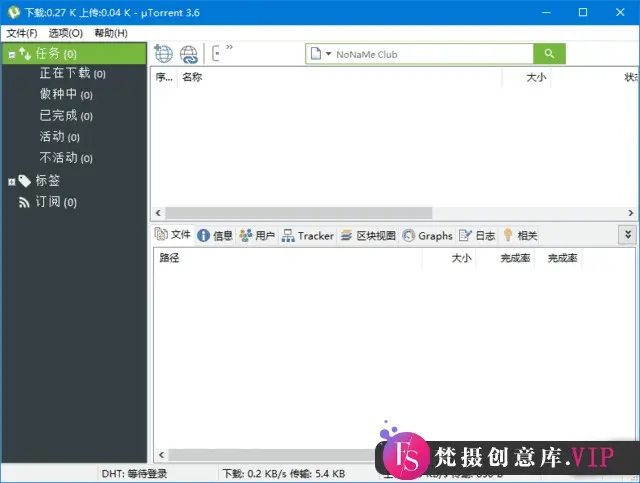
Task: Select 订阅 (0) in the sidebar
Action: tap(56, 202)
